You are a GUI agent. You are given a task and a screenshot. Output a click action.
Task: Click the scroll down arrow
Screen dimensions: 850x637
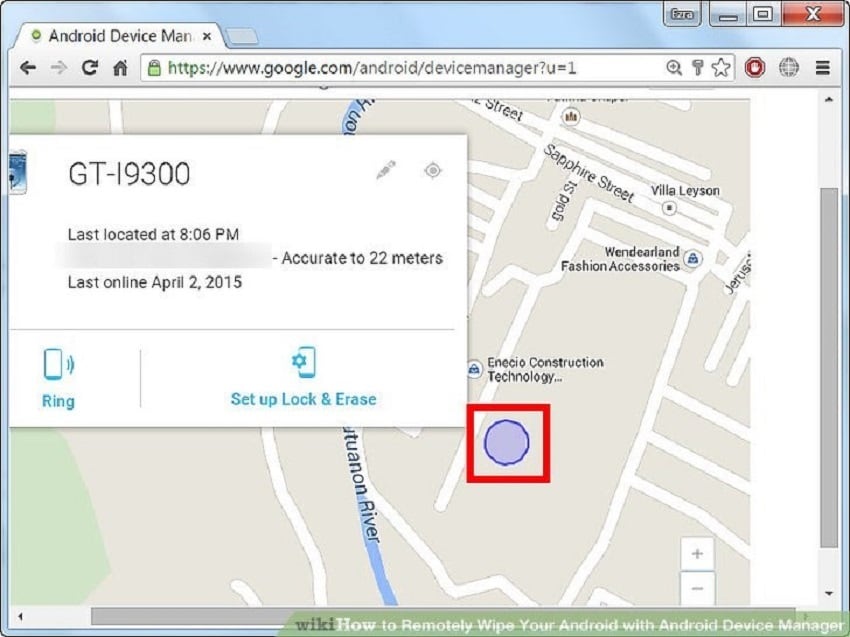(828, 594)
